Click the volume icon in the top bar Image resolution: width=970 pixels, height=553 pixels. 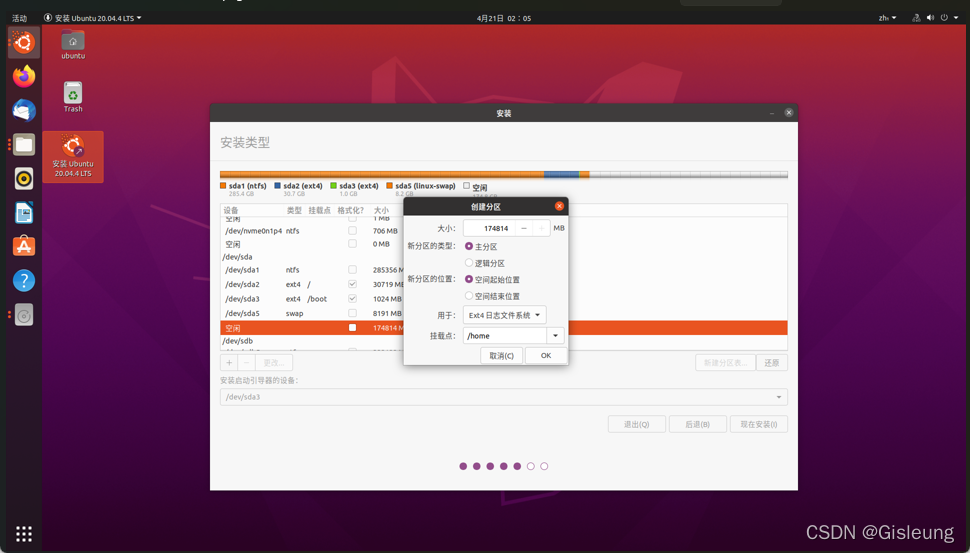click(930, 18)
